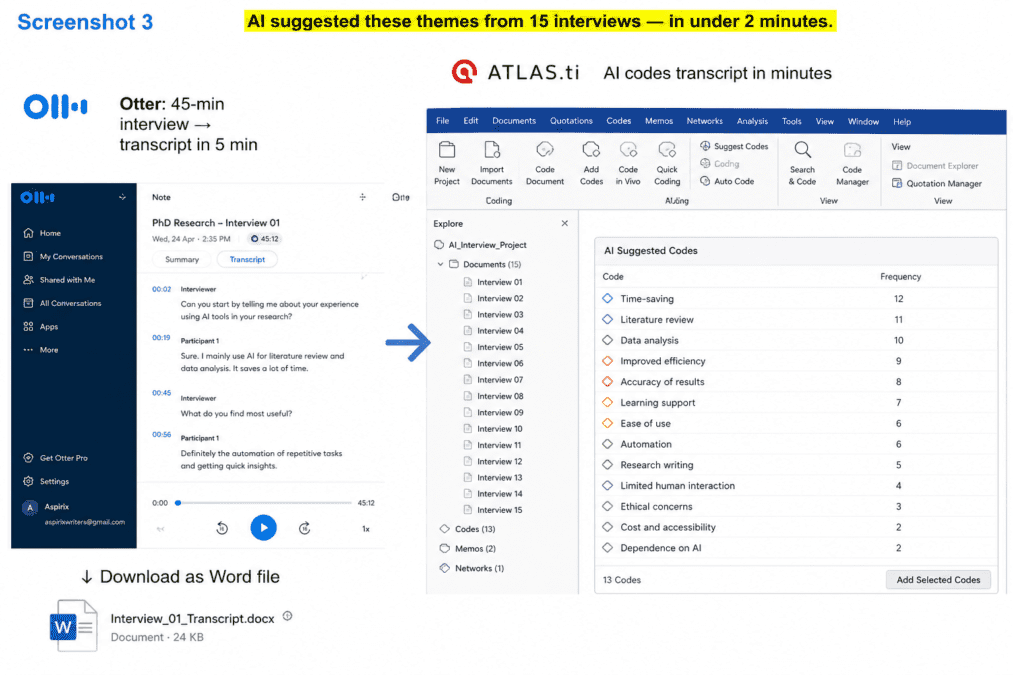Open the Search & Code magnifier tool

[x=802, y=163]
